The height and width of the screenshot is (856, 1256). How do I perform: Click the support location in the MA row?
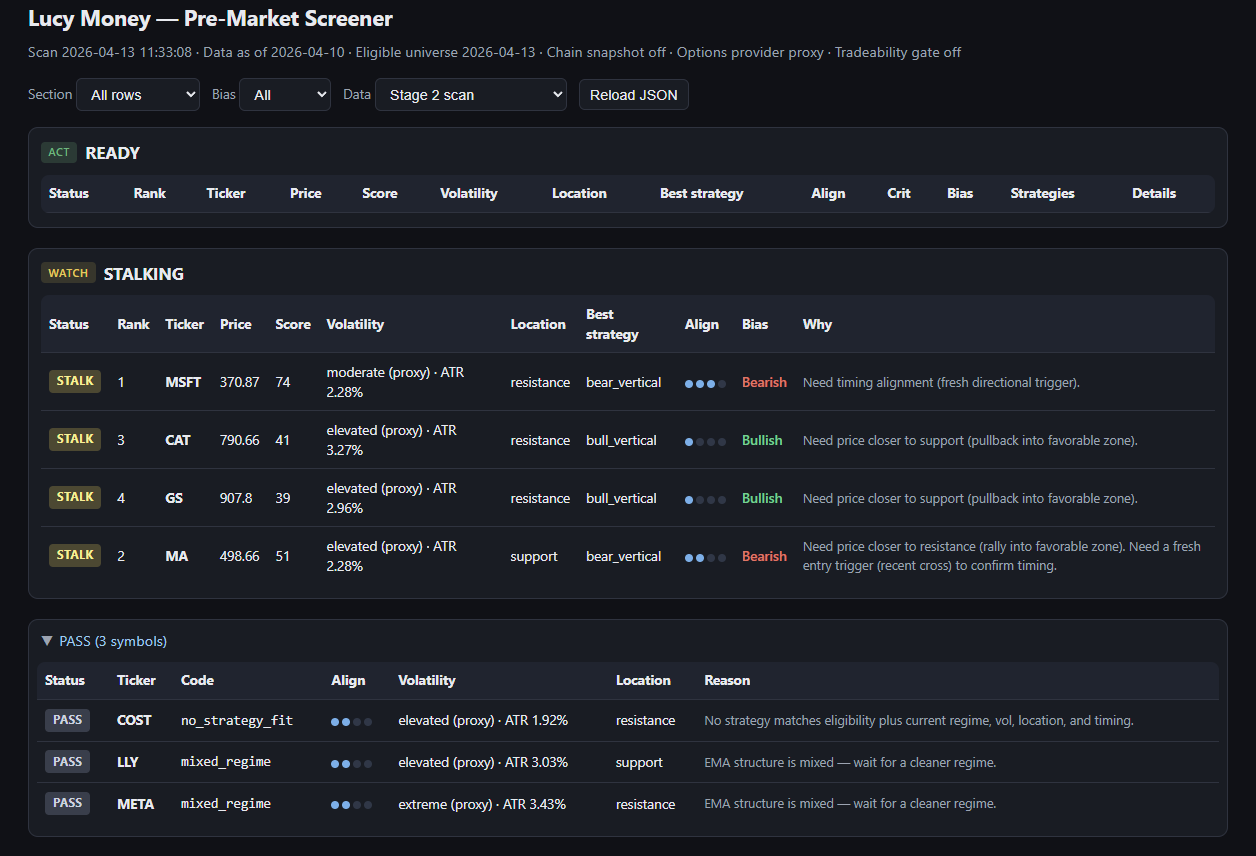click(x=534, y=556)
